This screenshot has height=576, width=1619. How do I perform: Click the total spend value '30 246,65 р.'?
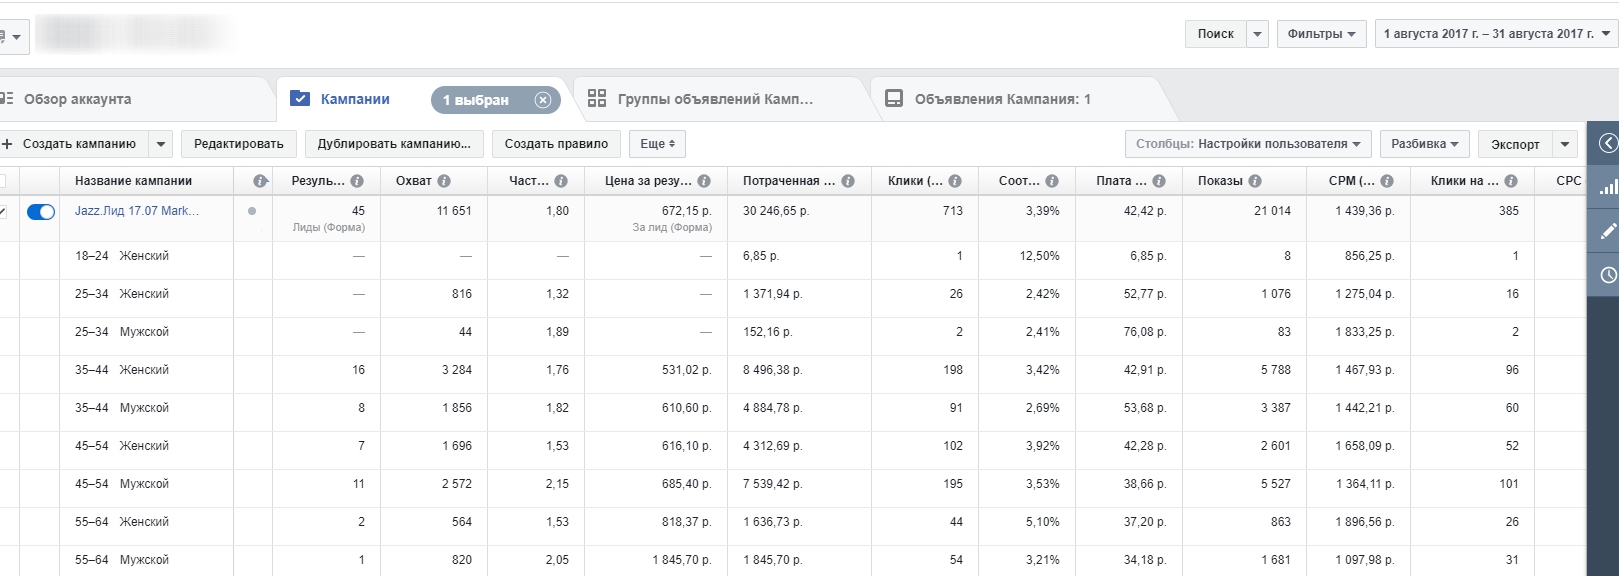776,211
